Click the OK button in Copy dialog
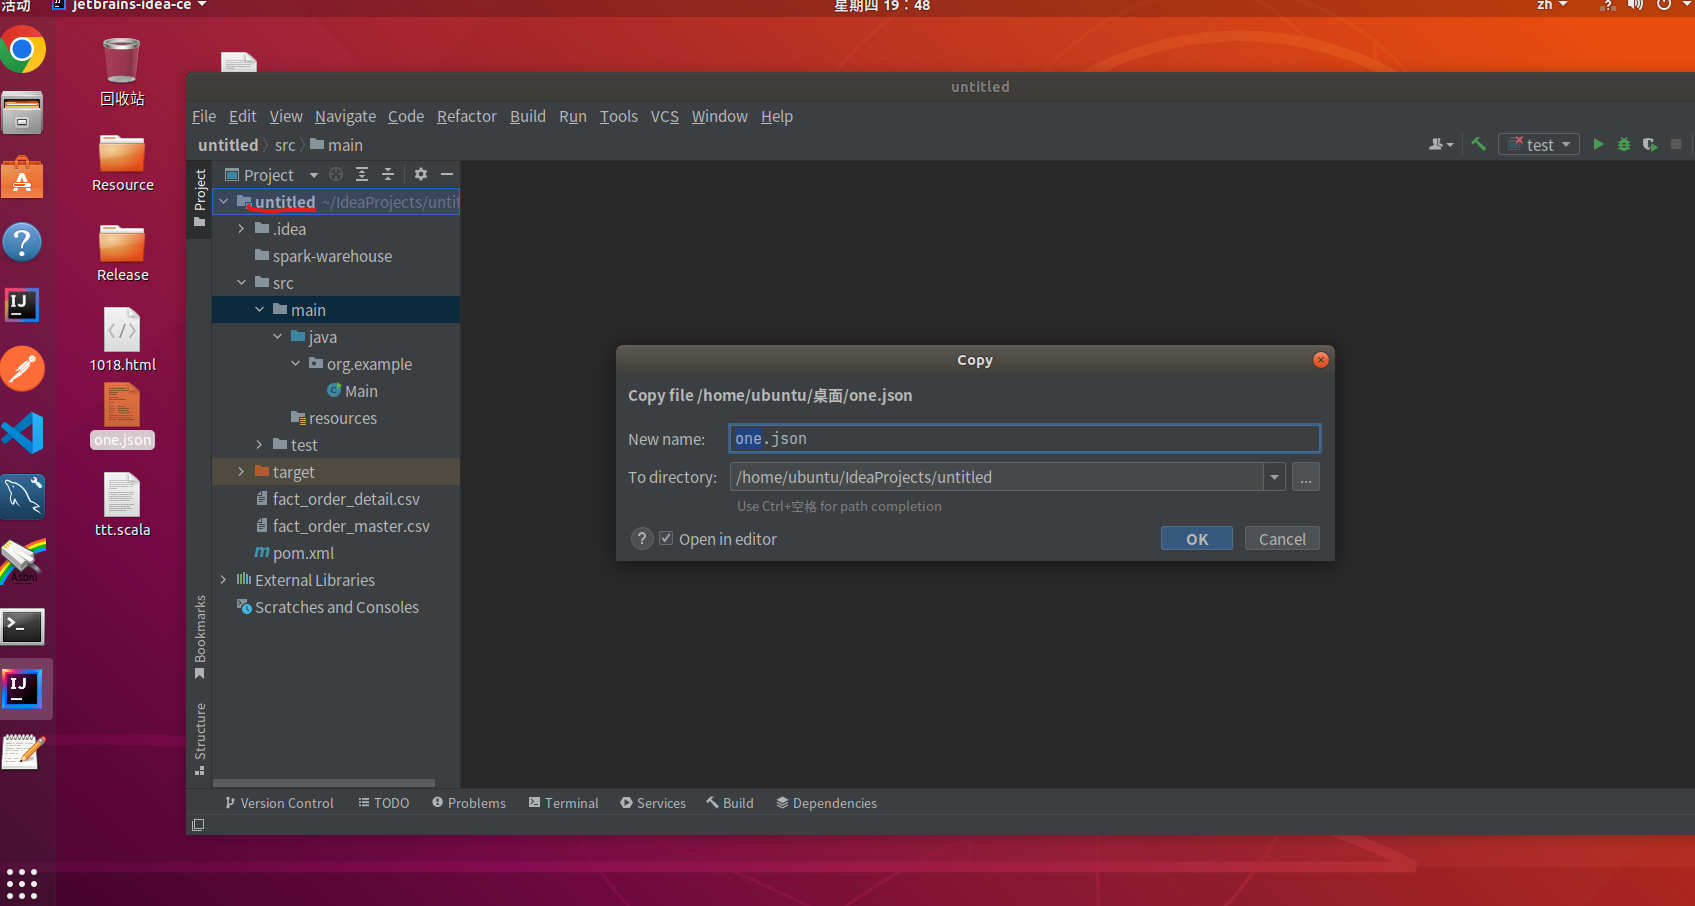Viewport: 1695px width, 906px height. [1197, 539]
